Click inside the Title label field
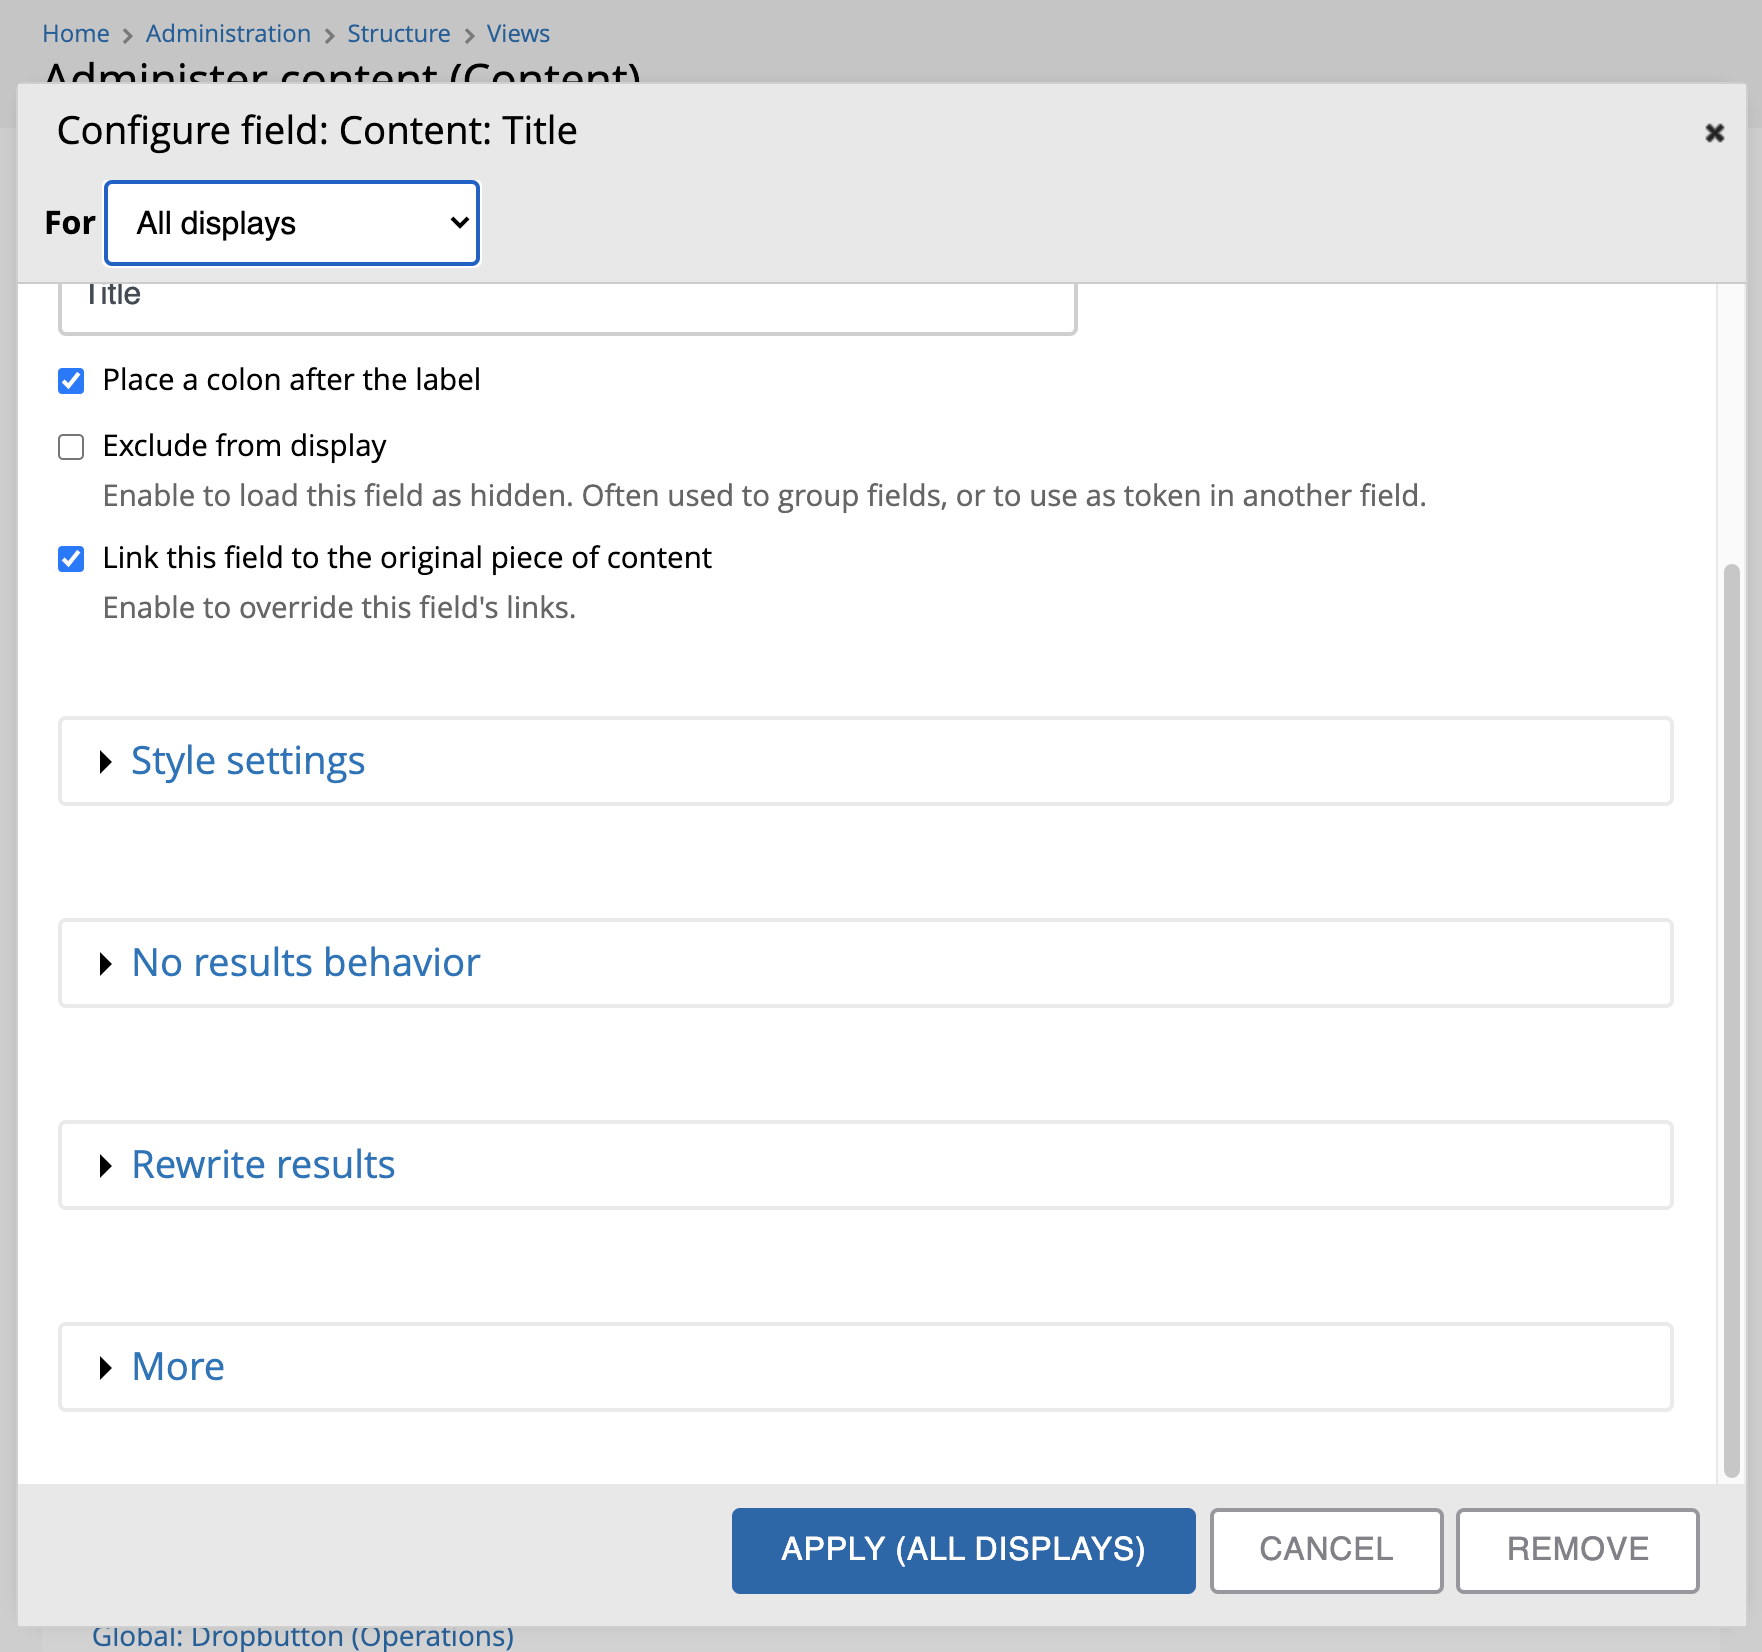 point(568,301)
